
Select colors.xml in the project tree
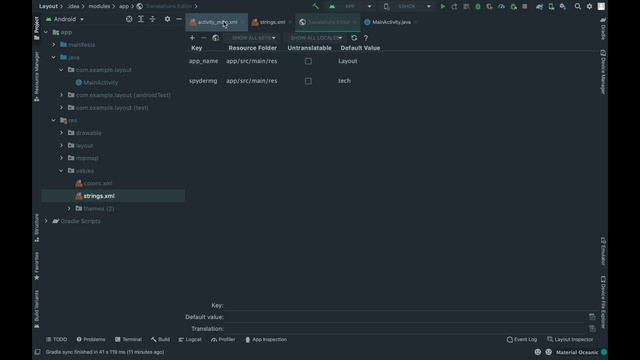pyautogui.click(x=98, y=183)
